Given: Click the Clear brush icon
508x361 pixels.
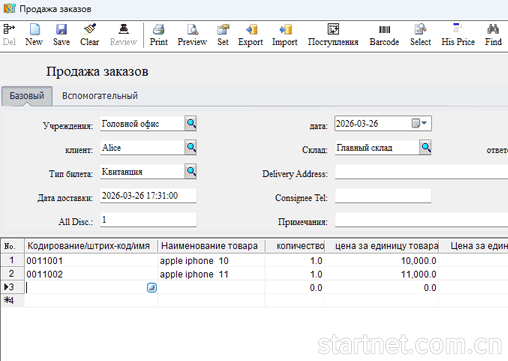Looking at the screenshot, I should tap(90, 29).
